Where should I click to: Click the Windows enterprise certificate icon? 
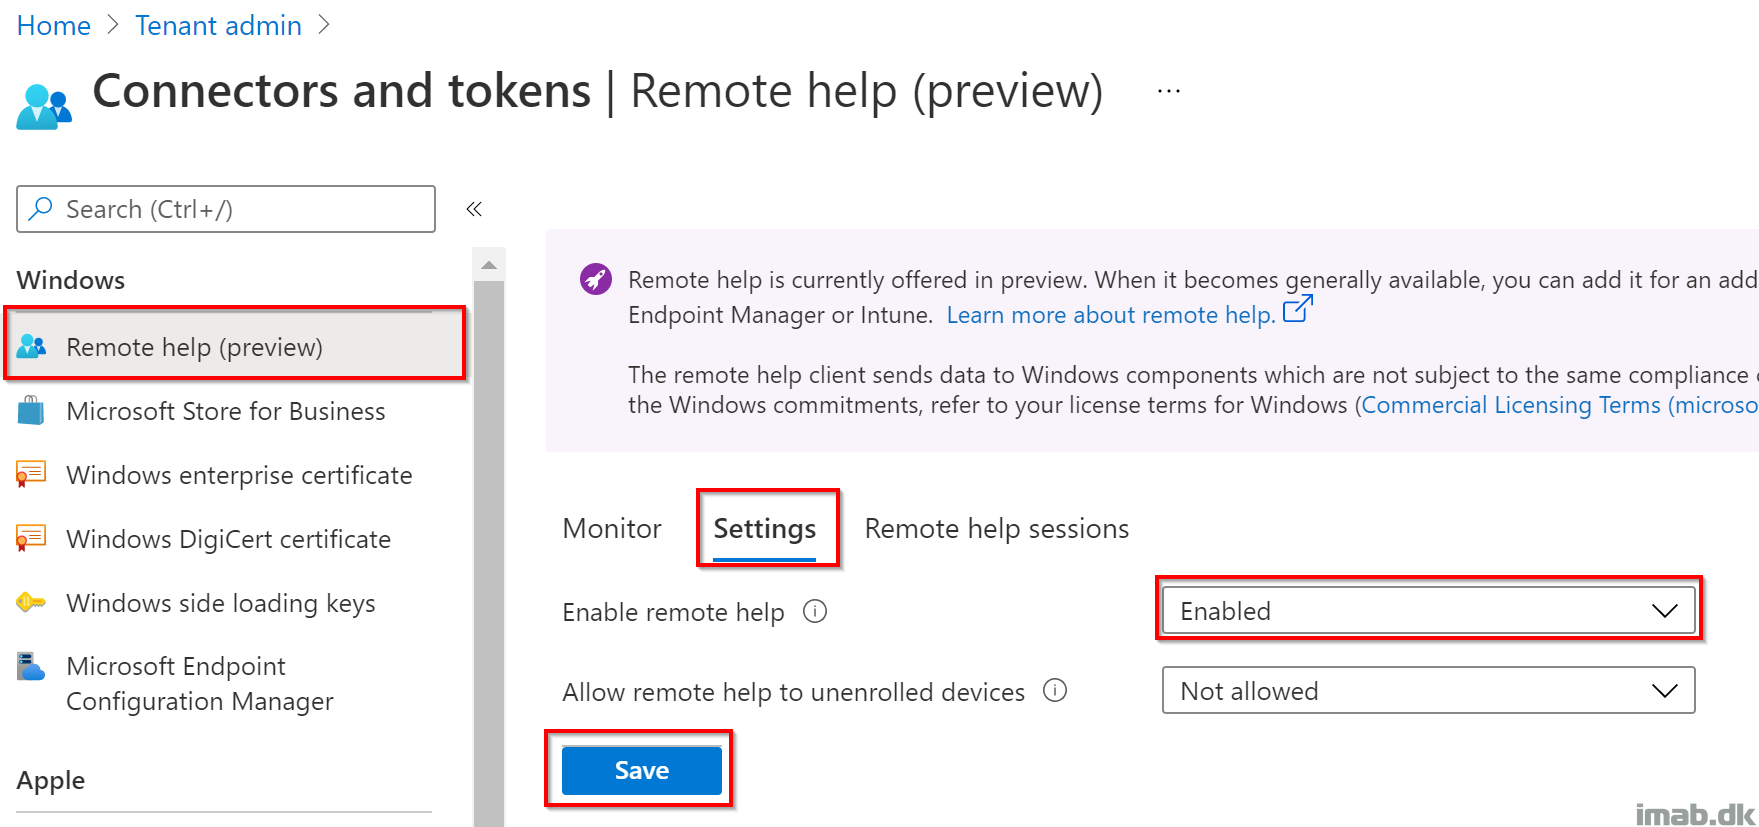pyautogui.click(x=31, y=474)
